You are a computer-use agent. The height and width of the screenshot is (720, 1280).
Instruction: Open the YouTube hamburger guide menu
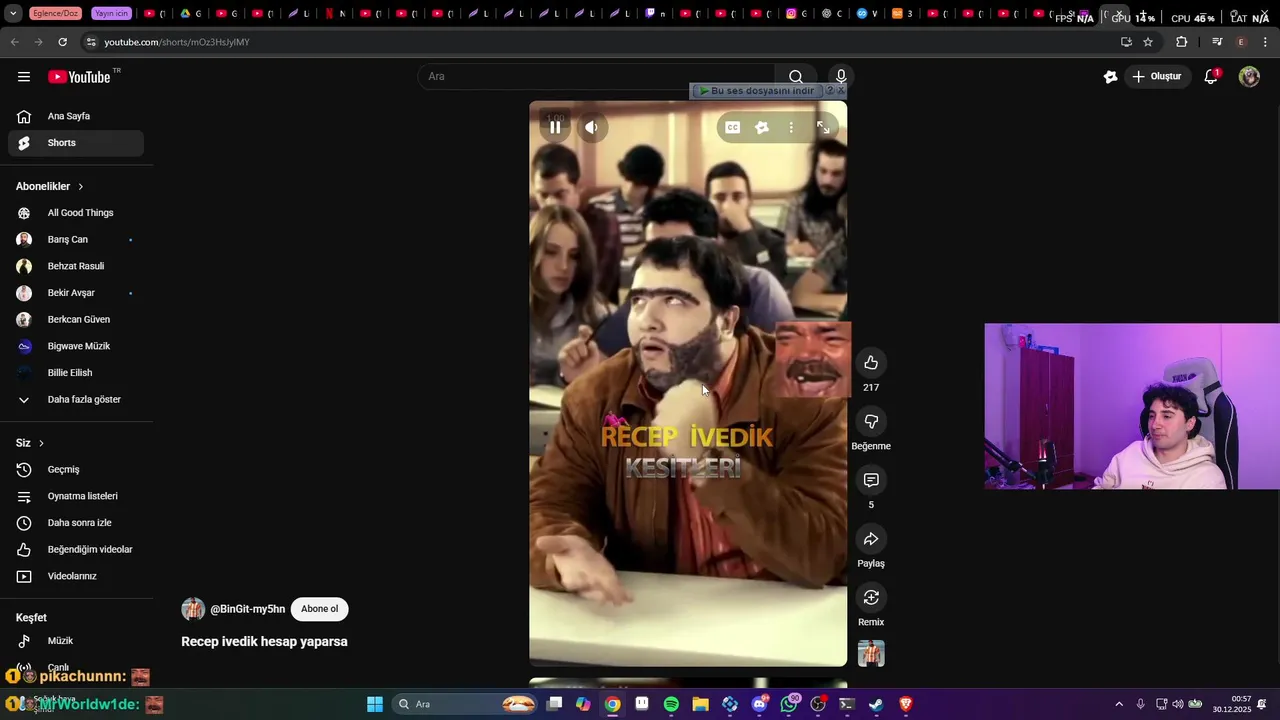point(24,77)
